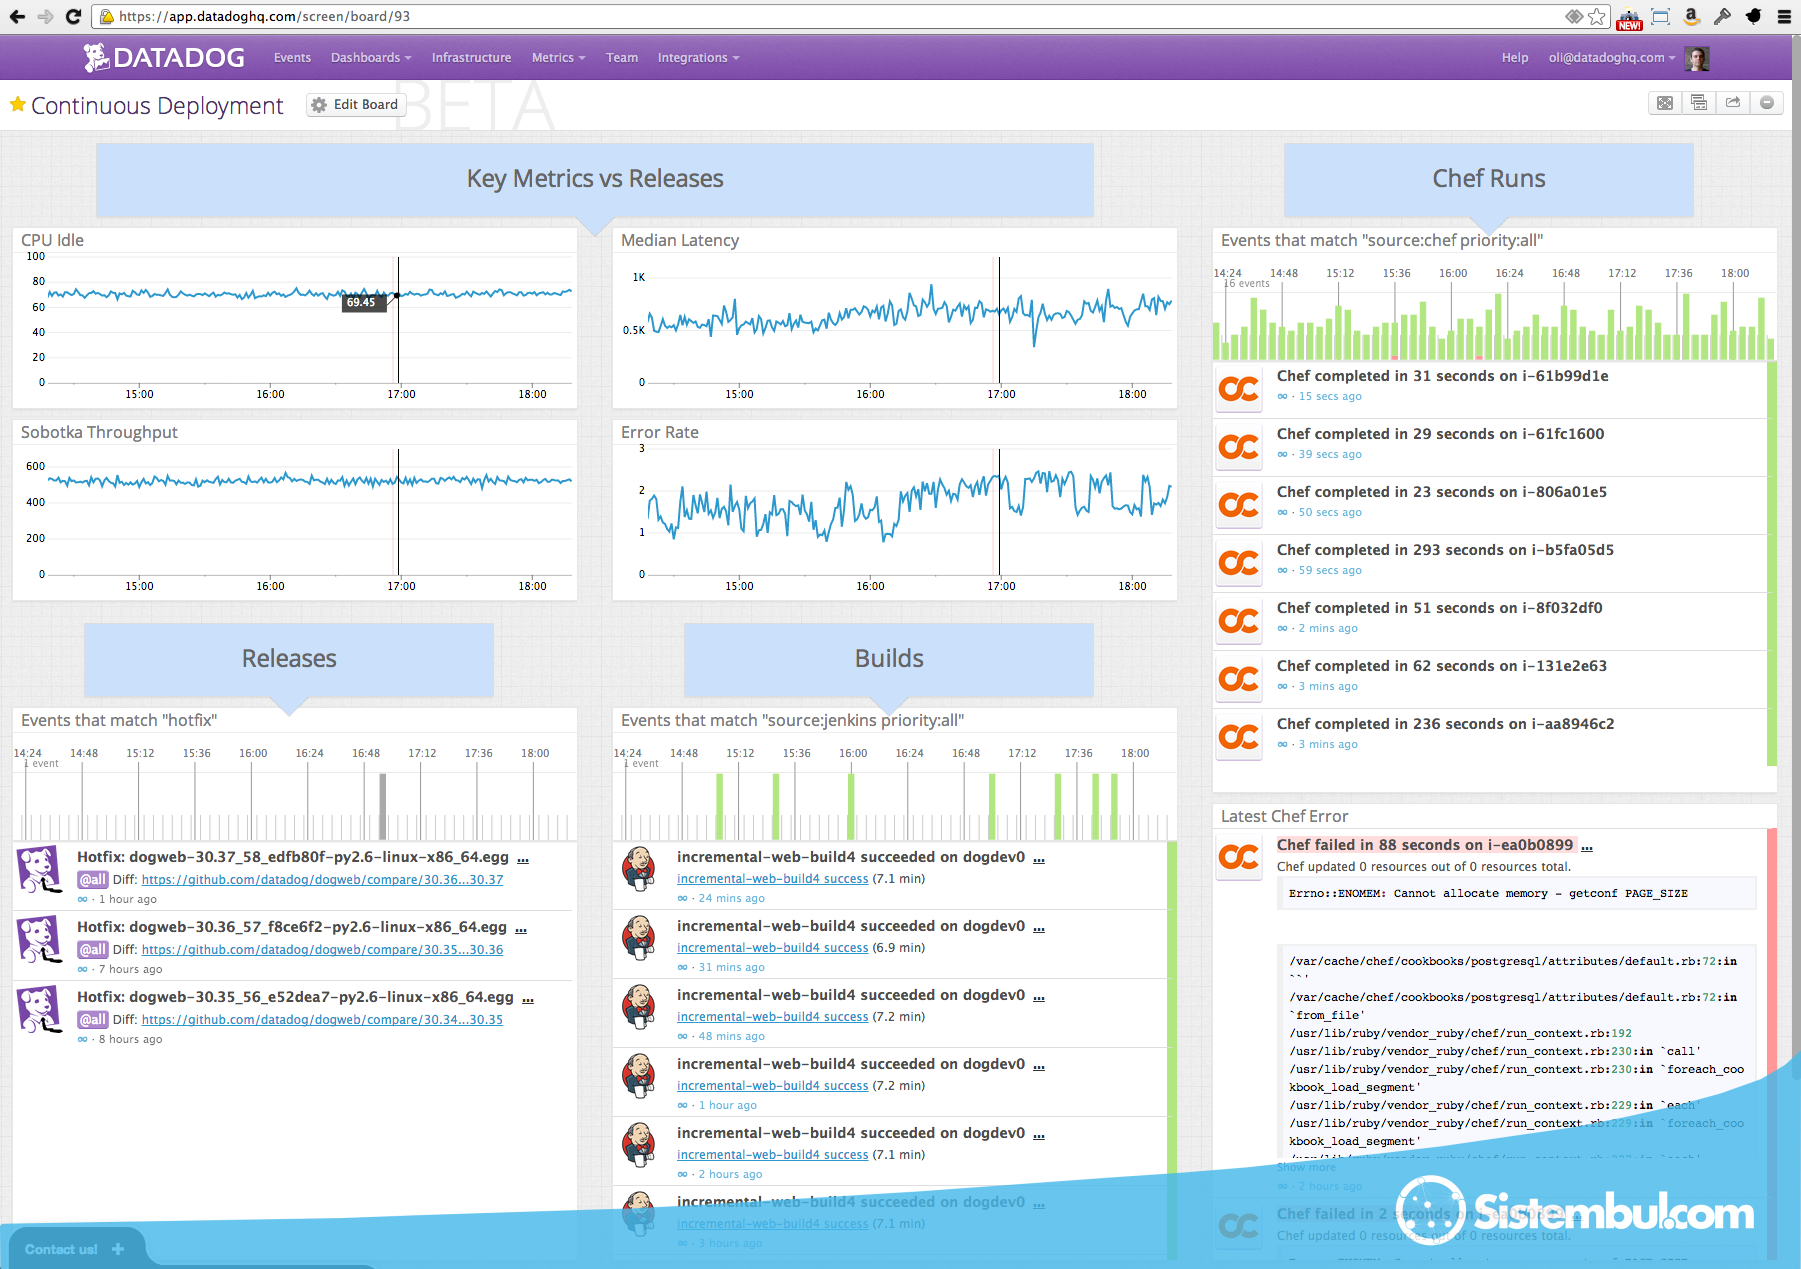Click the Jenkins avatar on the 24 mins ago build
The image size is (1801, 1269).
pos(639,869)
